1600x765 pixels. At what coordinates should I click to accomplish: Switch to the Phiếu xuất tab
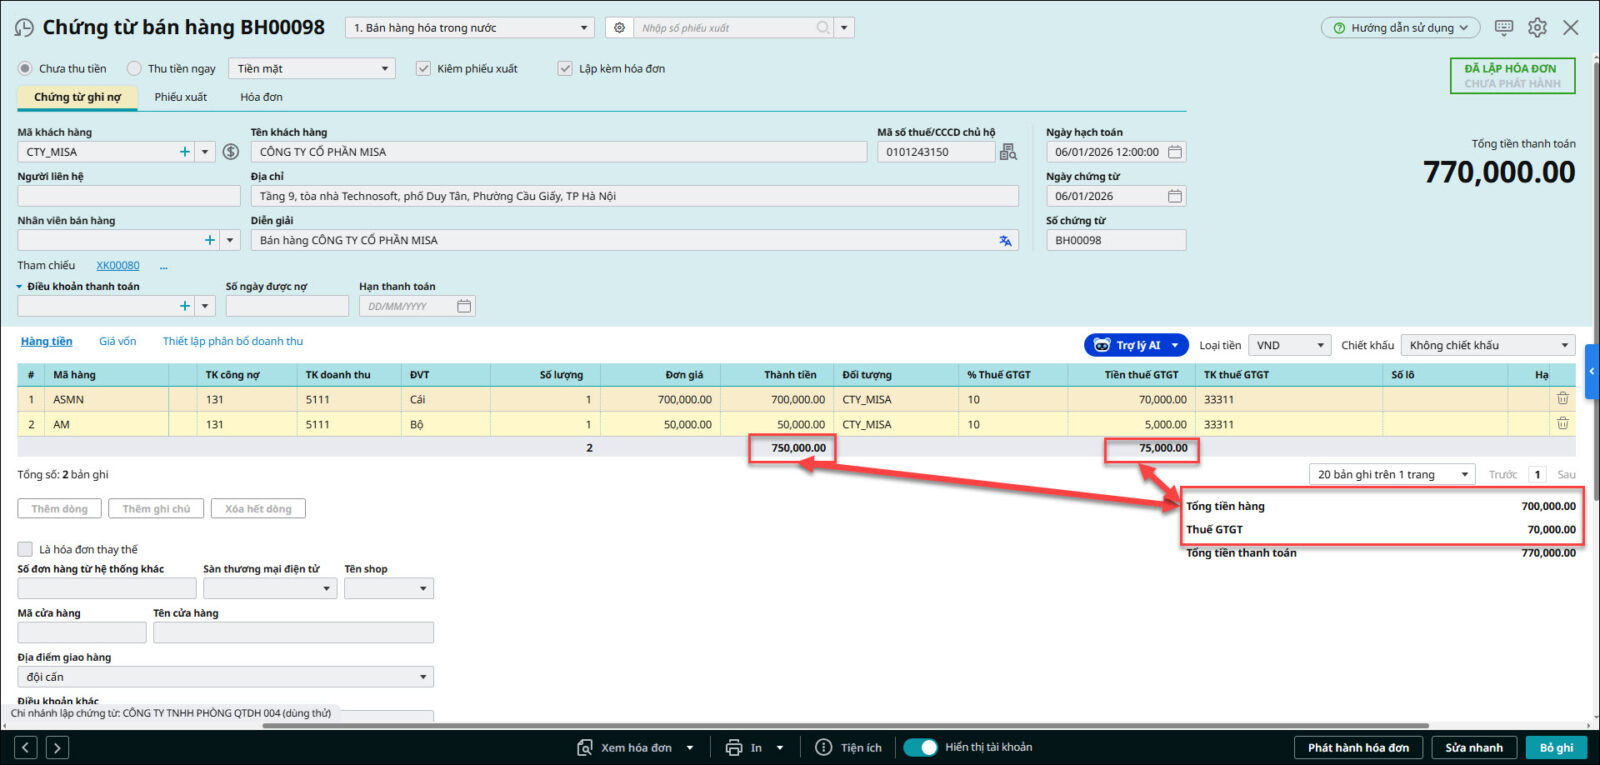click(x=180, y=97)
